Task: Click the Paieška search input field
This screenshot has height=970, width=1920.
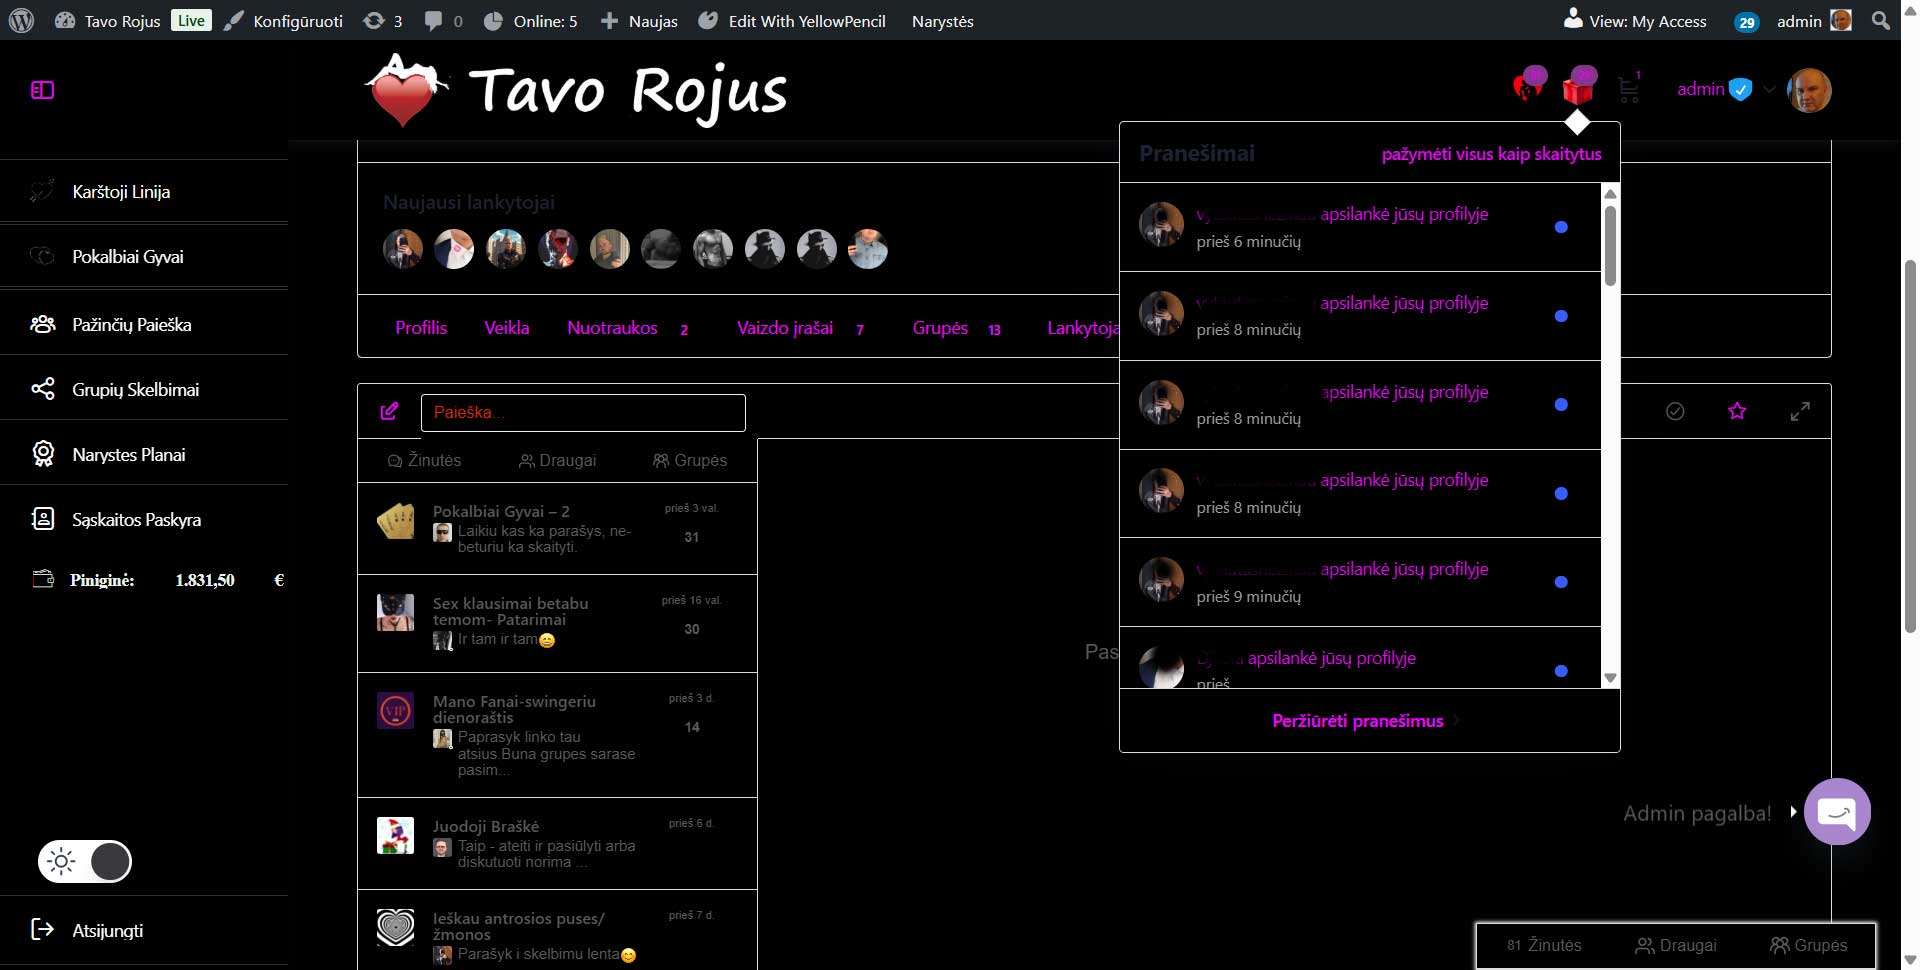Action: click(x=583, y=412)
